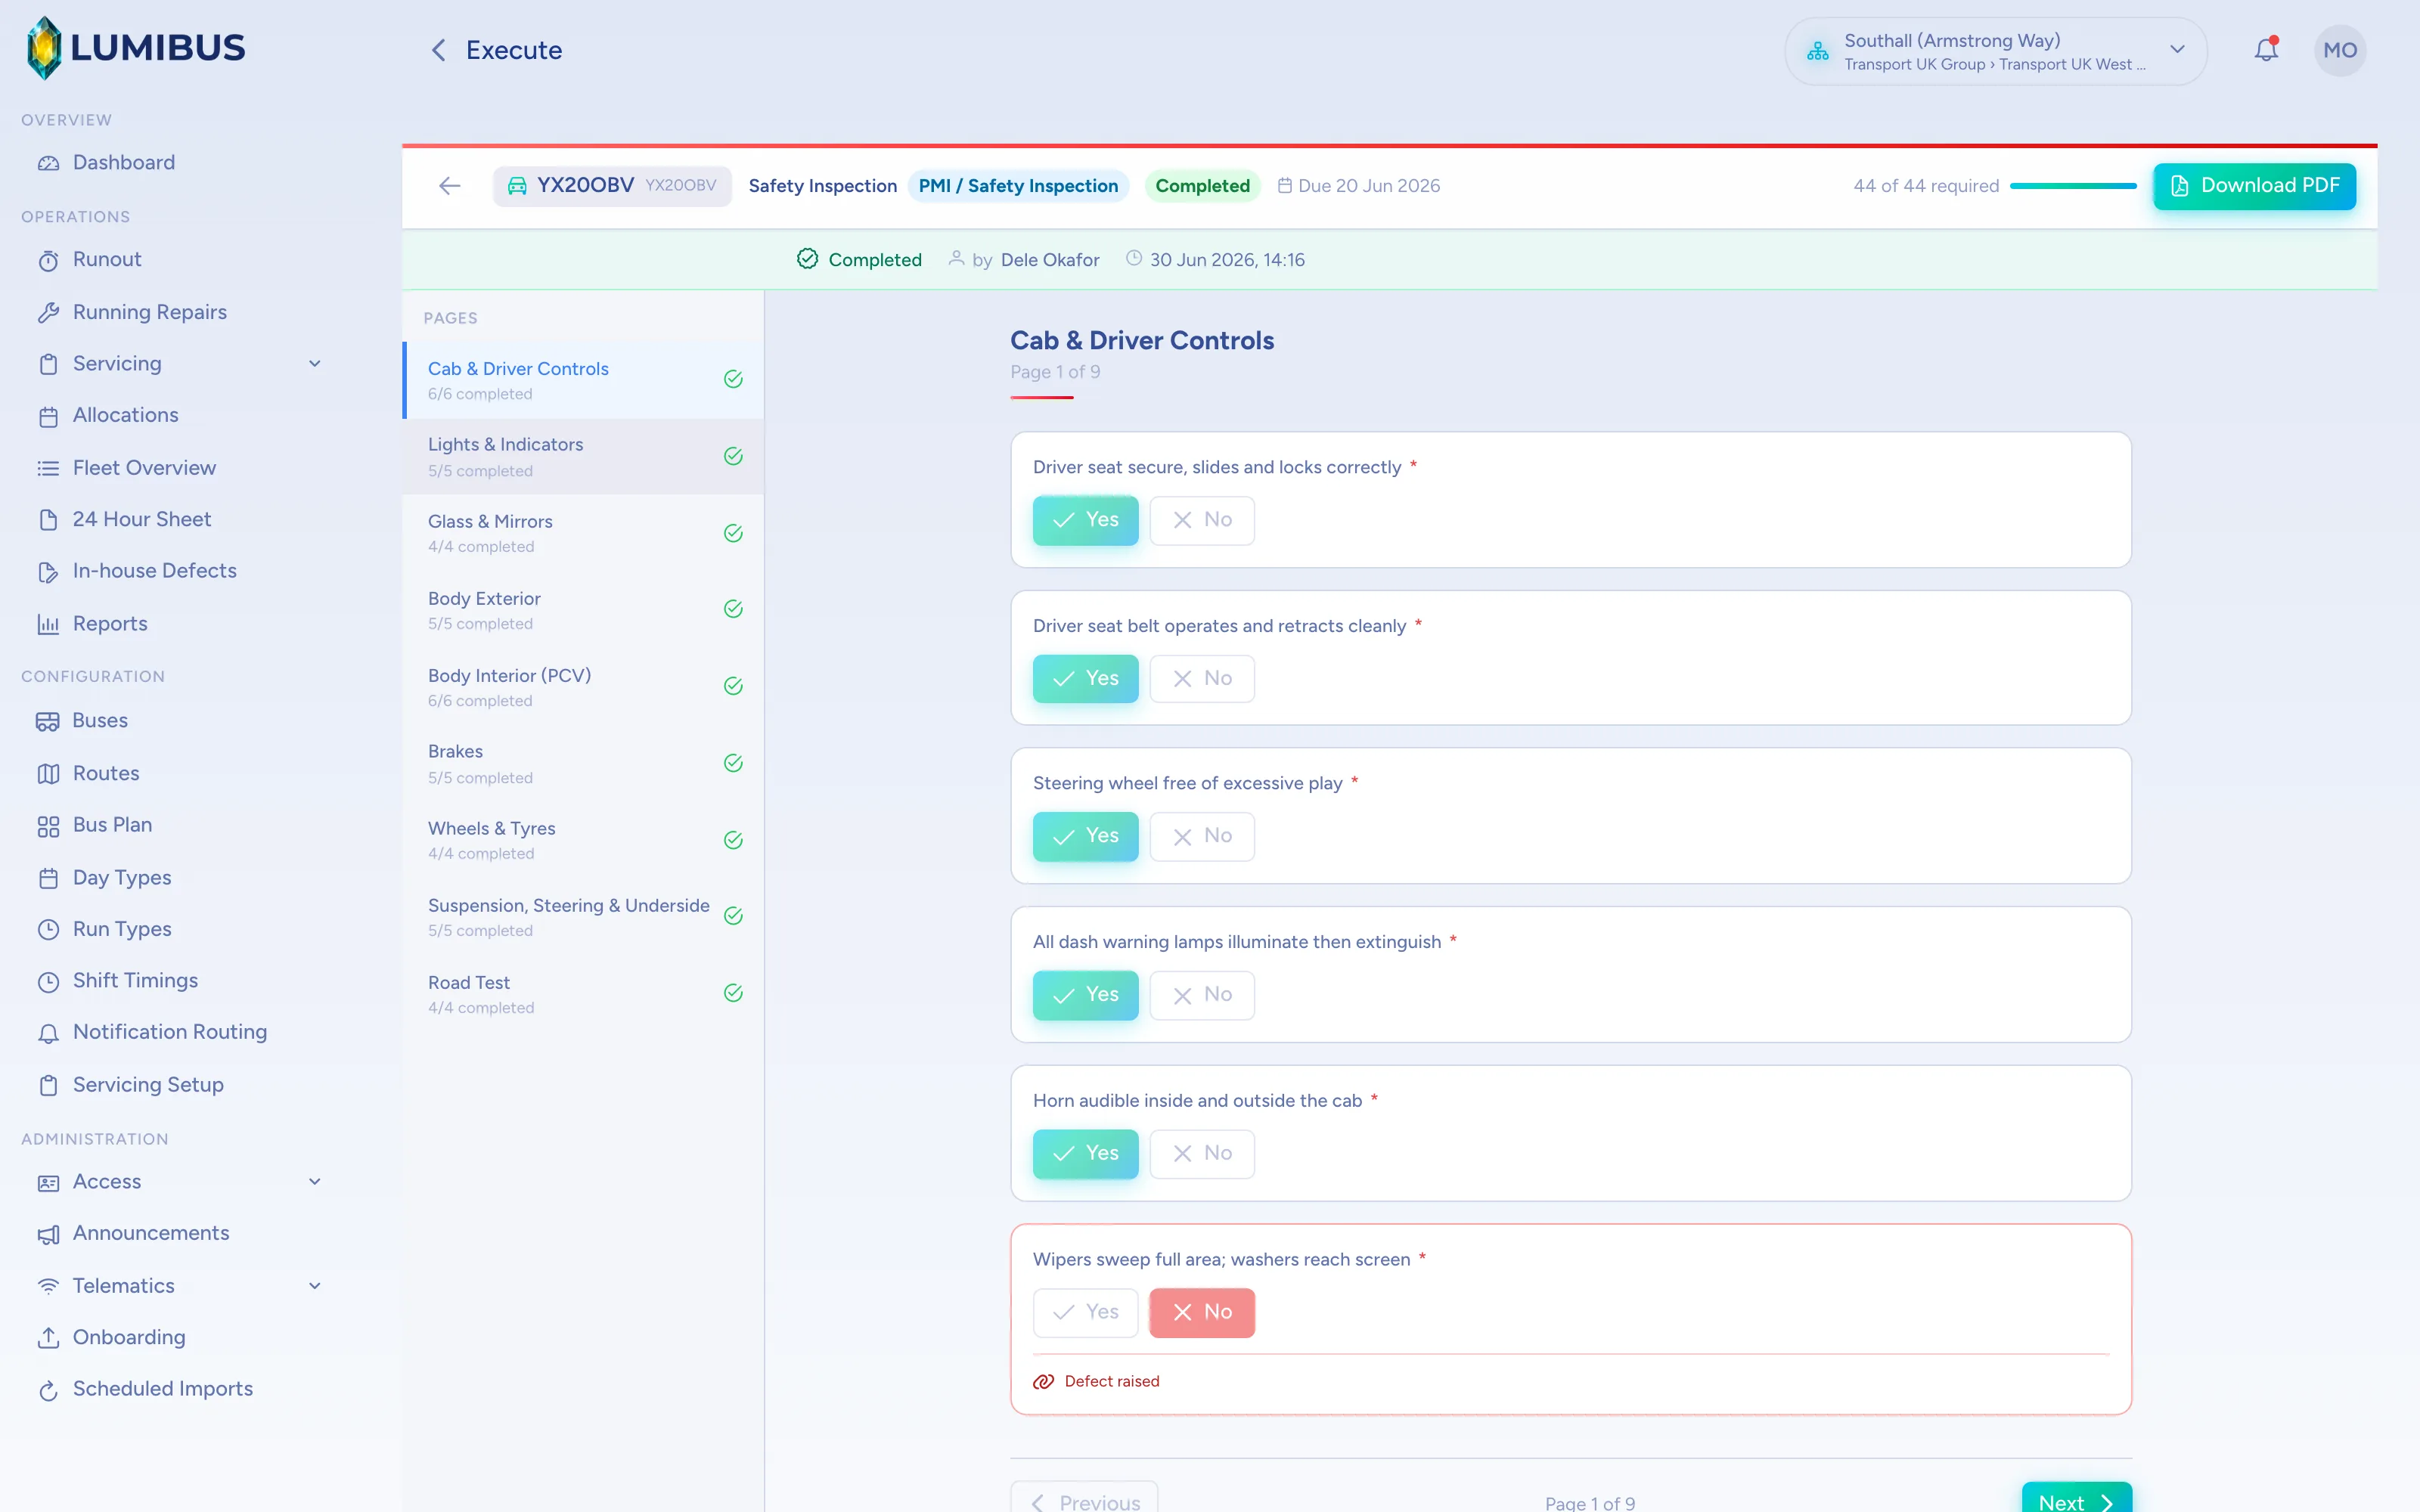Select No for wipers sweep full area
The width and height of the screenshot is (2420, 1512).
point(1202,1312)
